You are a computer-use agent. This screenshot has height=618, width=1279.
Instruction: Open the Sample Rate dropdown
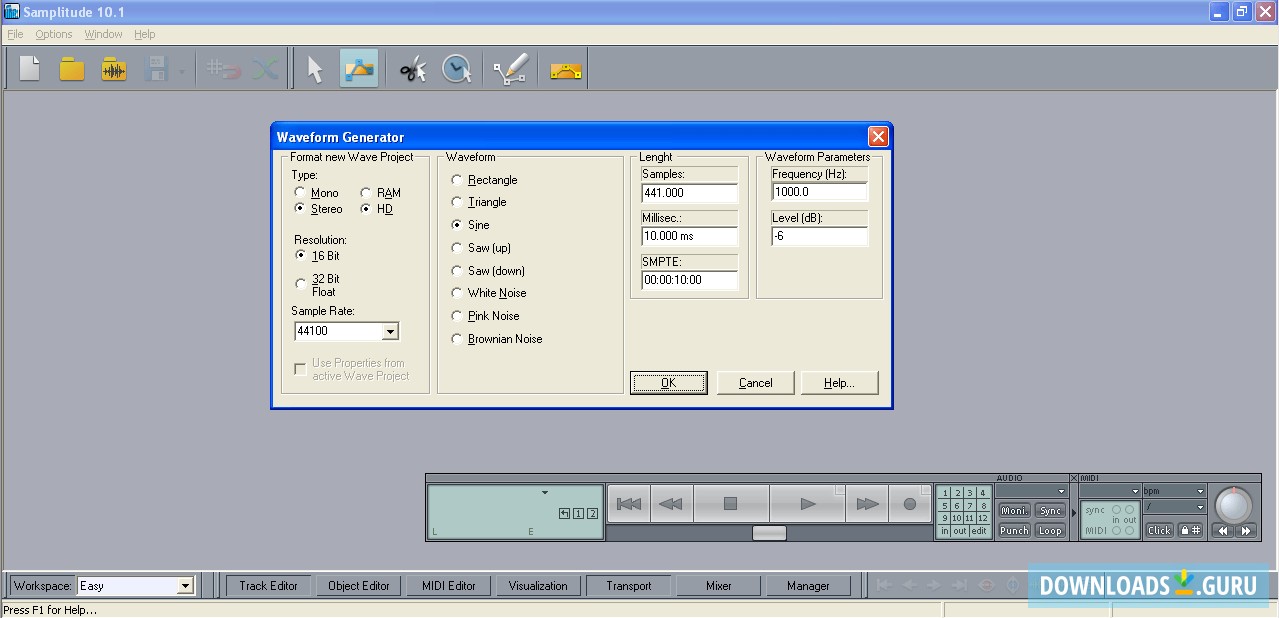(x=392, y=331)
